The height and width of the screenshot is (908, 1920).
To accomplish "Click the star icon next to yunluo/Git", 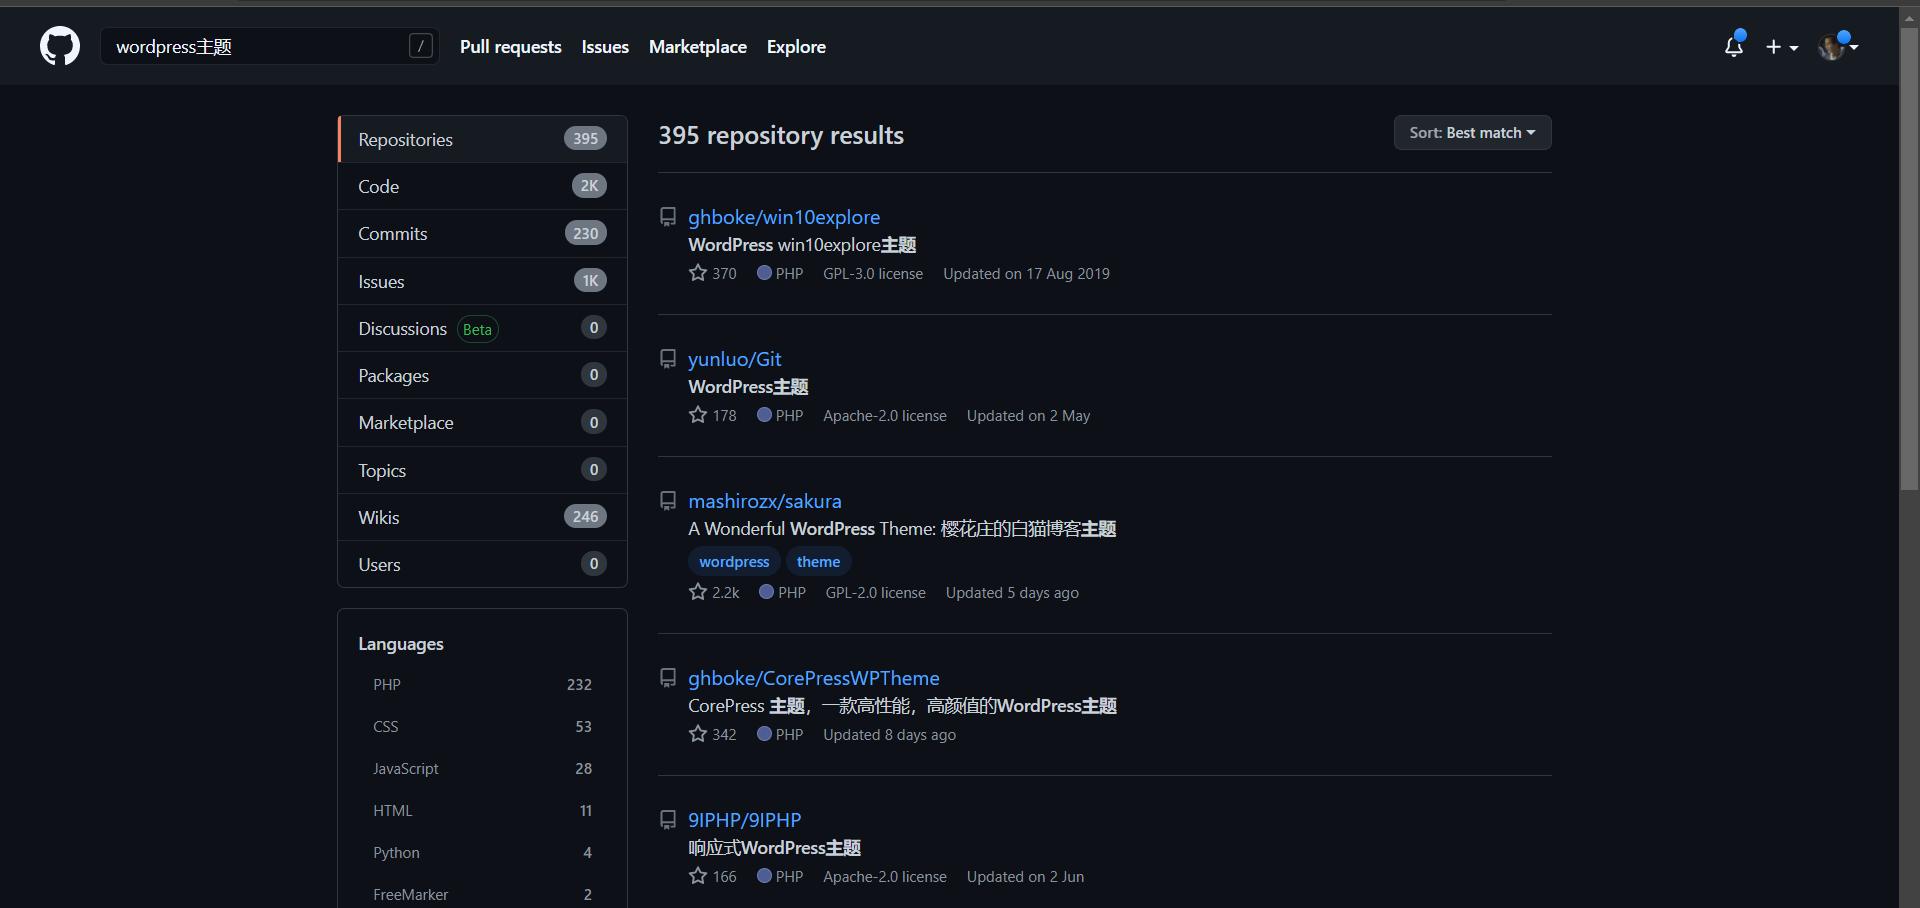I will tap(697, 415).
